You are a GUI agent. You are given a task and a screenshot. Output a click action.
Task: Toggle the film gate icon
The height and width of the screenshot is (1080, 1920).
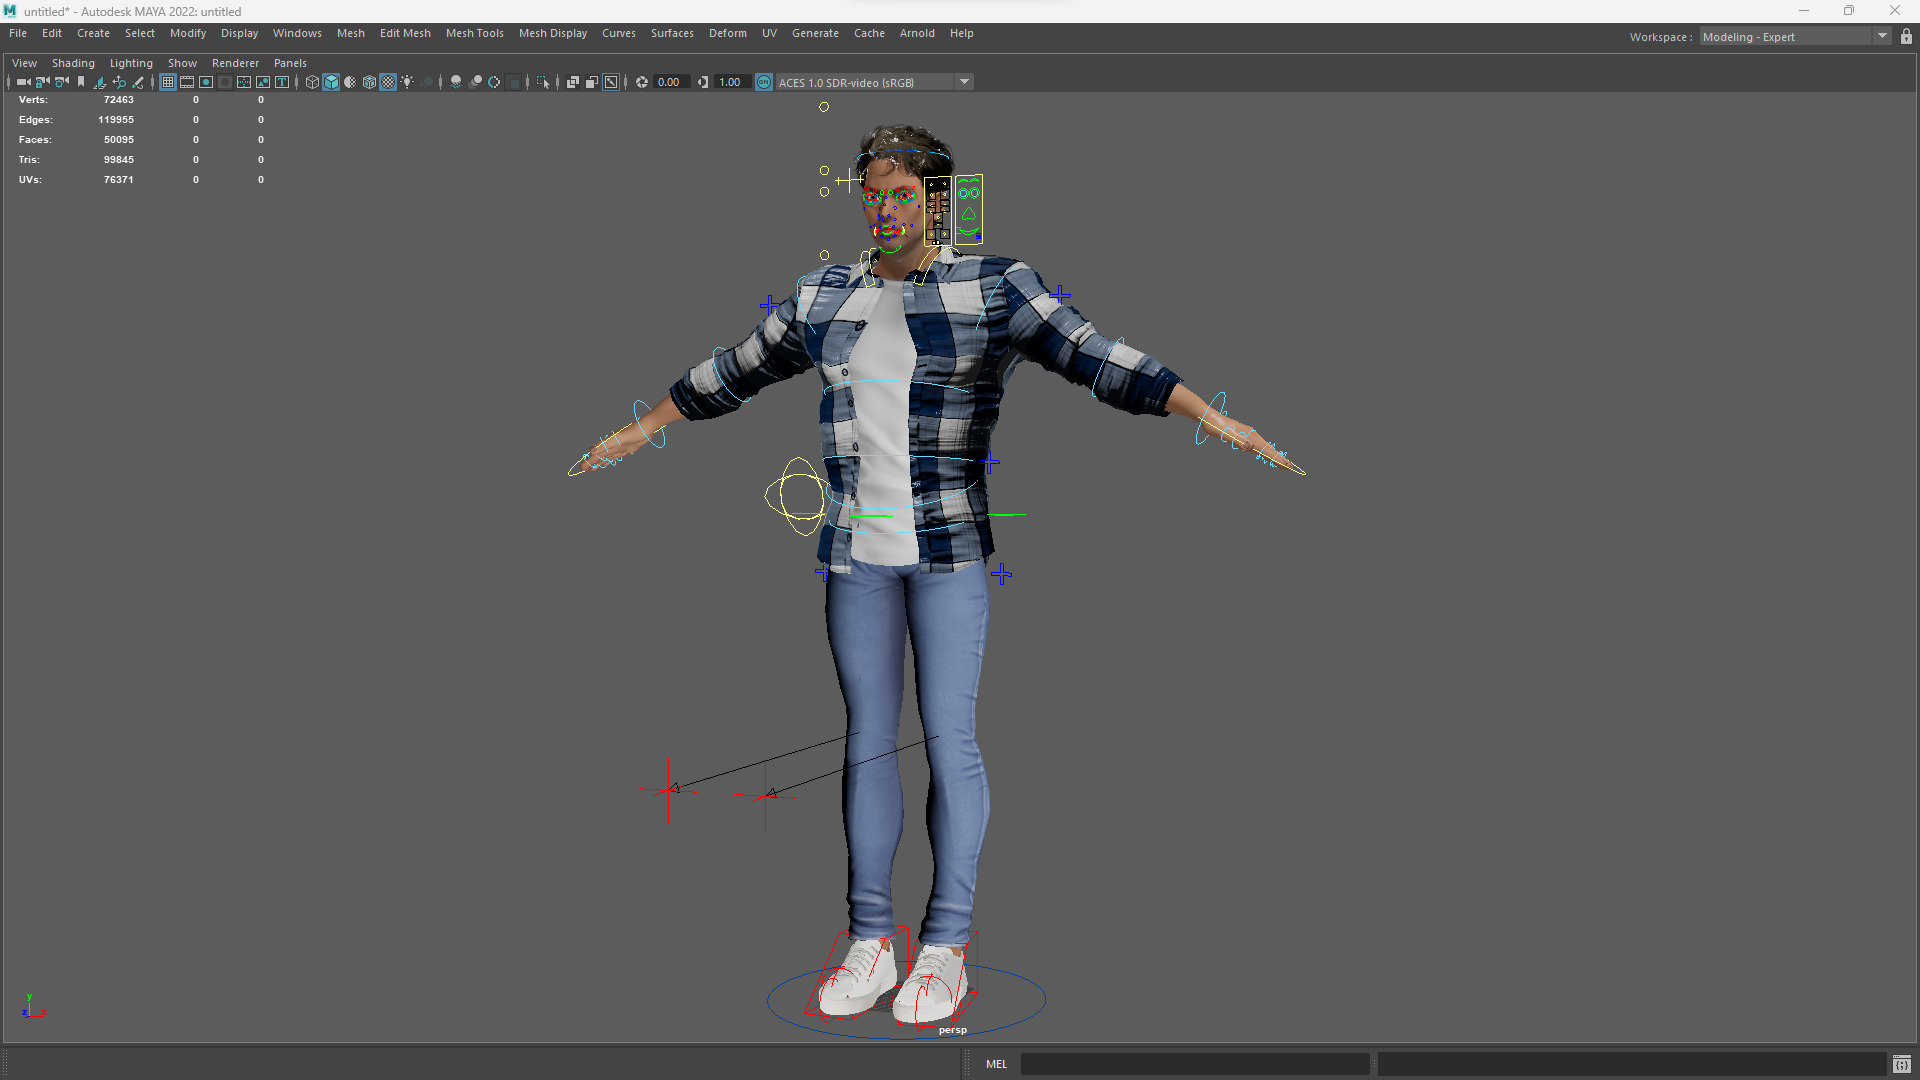[x=187, y=82]
